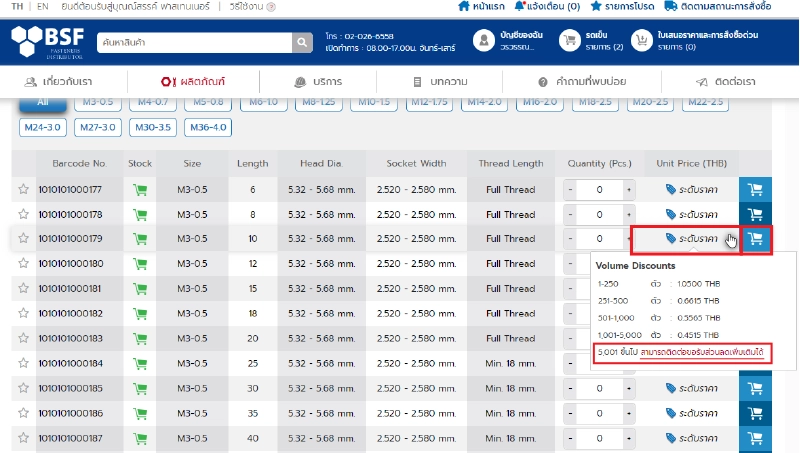Favorite item 1010101000177 with star
The width and height of the screenshot is (800, 453).
coord(23,189)
